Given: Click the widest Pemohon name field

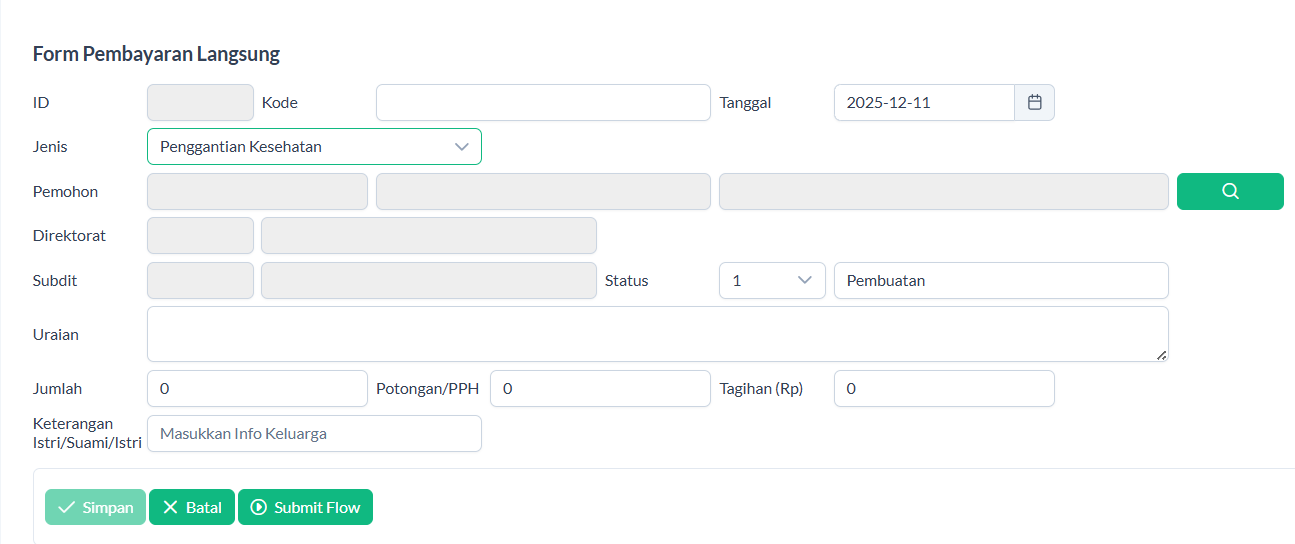Looking at the screenshot, I should point(943,191).
